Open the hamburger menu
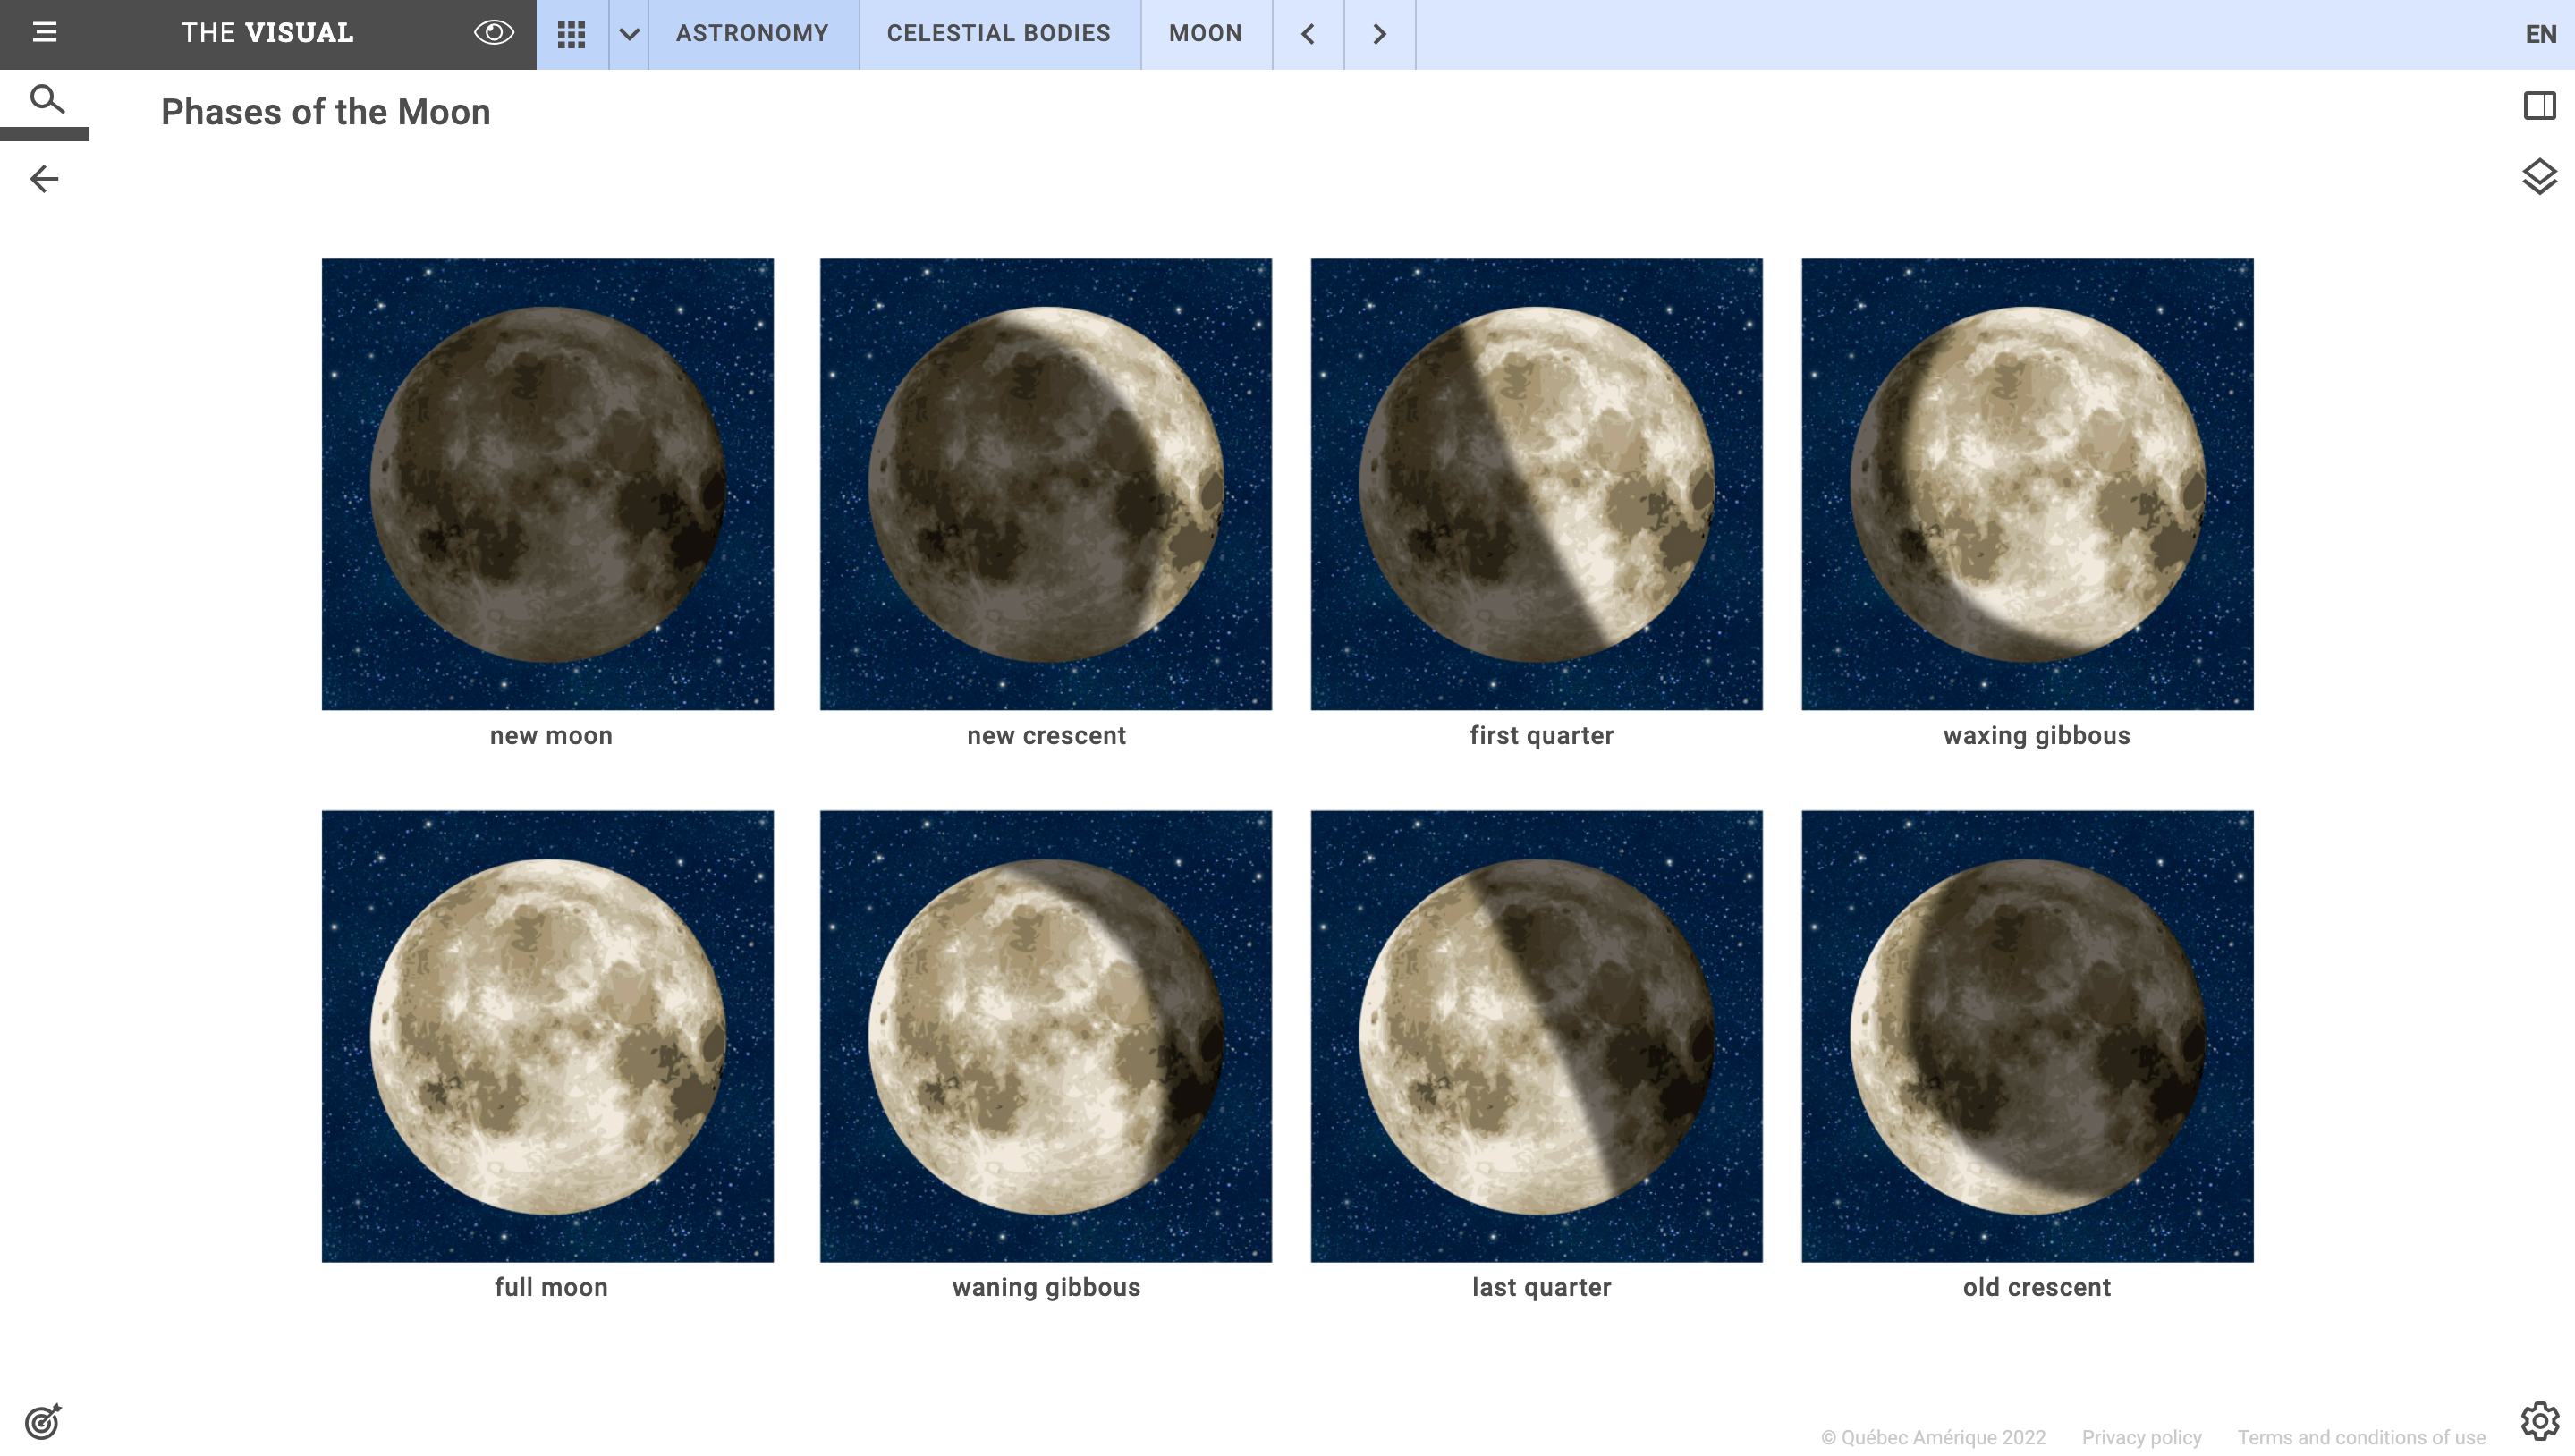 pyautogui.click(x=44, y=33)
